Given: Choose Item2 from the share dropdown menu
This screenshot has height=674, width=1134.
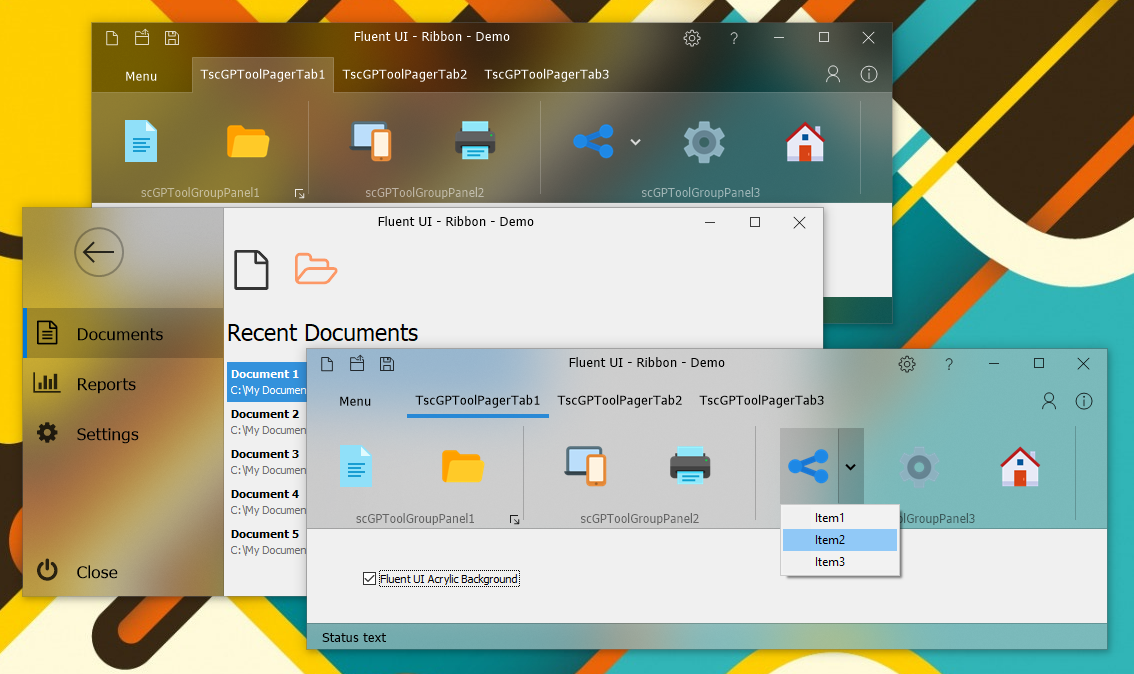Looking at the screenshot, I should point(840,539).
